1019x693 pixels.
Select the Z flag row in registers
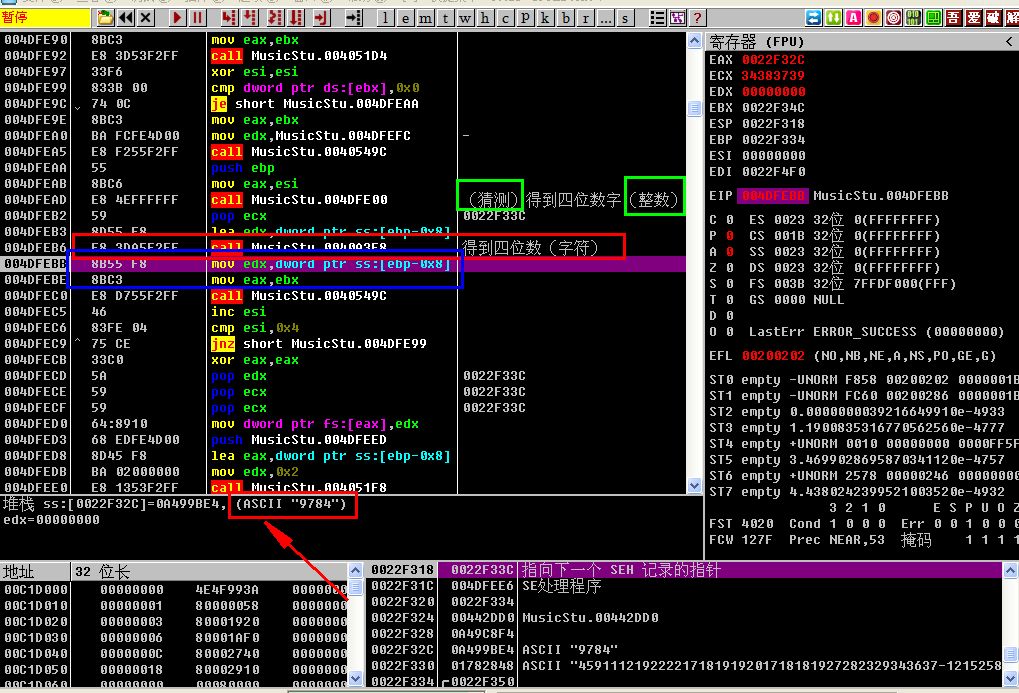pyautogui.click(x=824, y=268)
